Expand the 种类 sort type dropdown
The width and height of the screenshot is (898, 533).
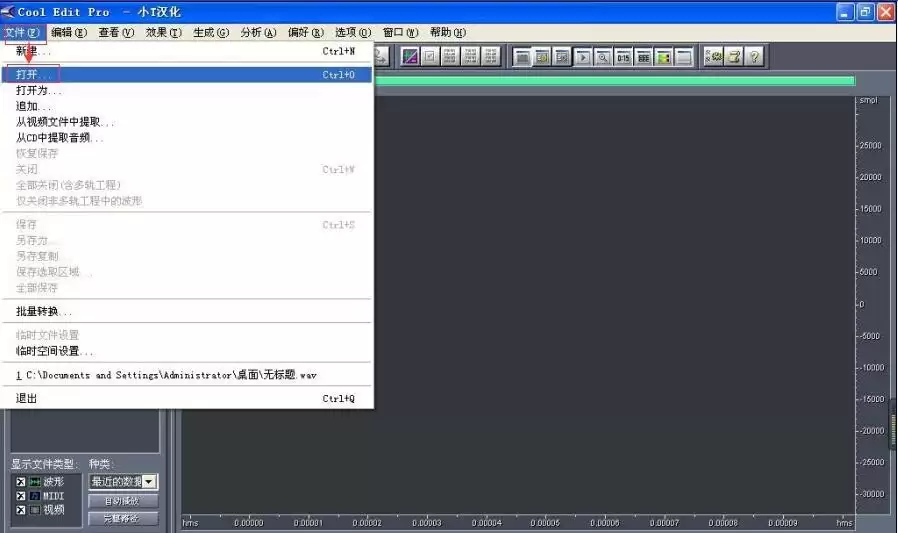tap(149, 481)
